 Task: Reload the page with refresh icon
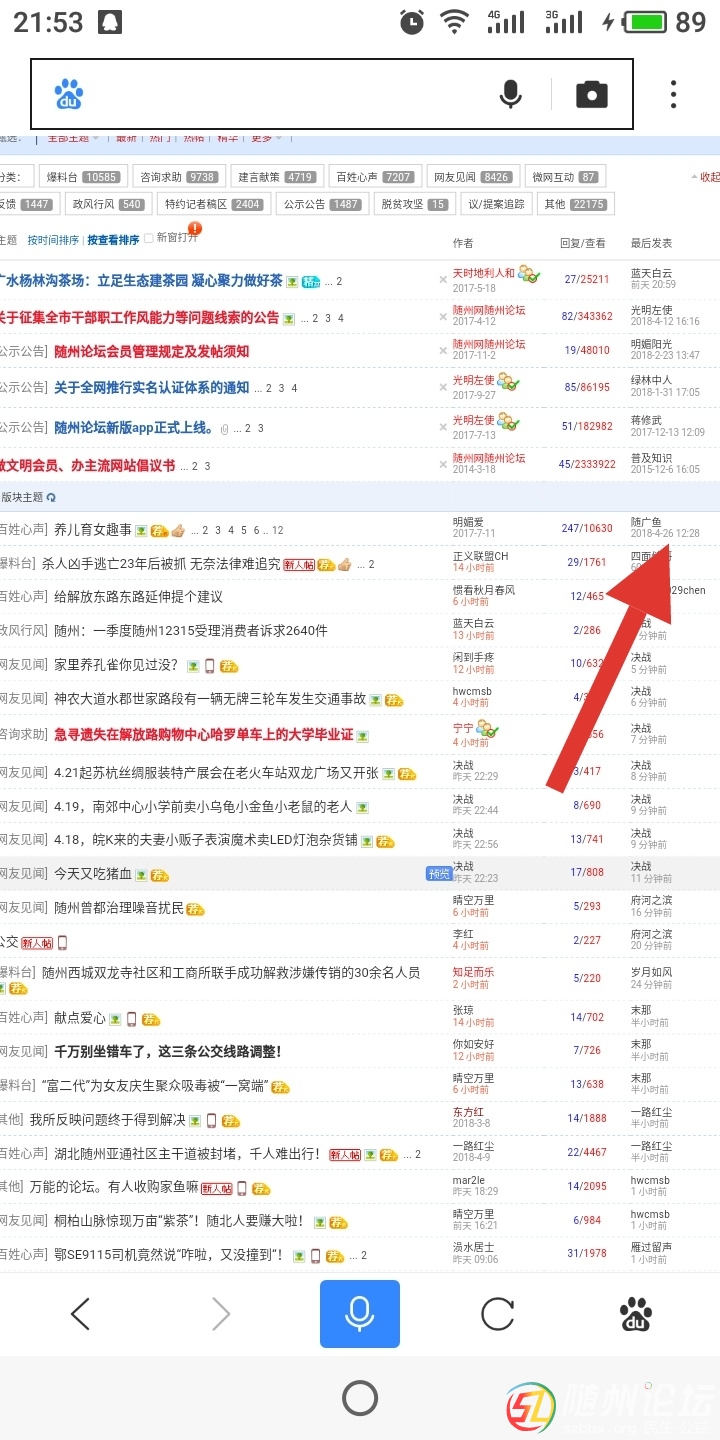pyautogui.click(x=497, y=1314)
